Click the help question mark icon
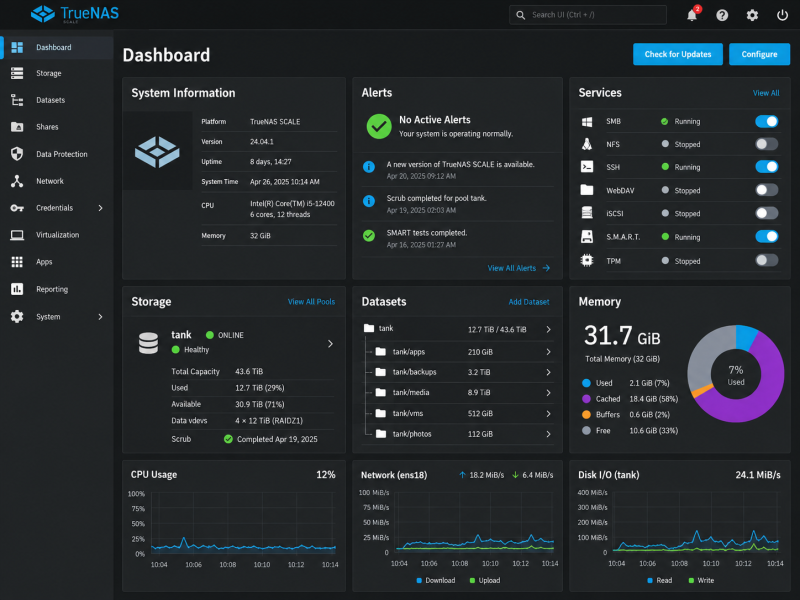Screen dimensions: 800x600 [x=722, y=15]
